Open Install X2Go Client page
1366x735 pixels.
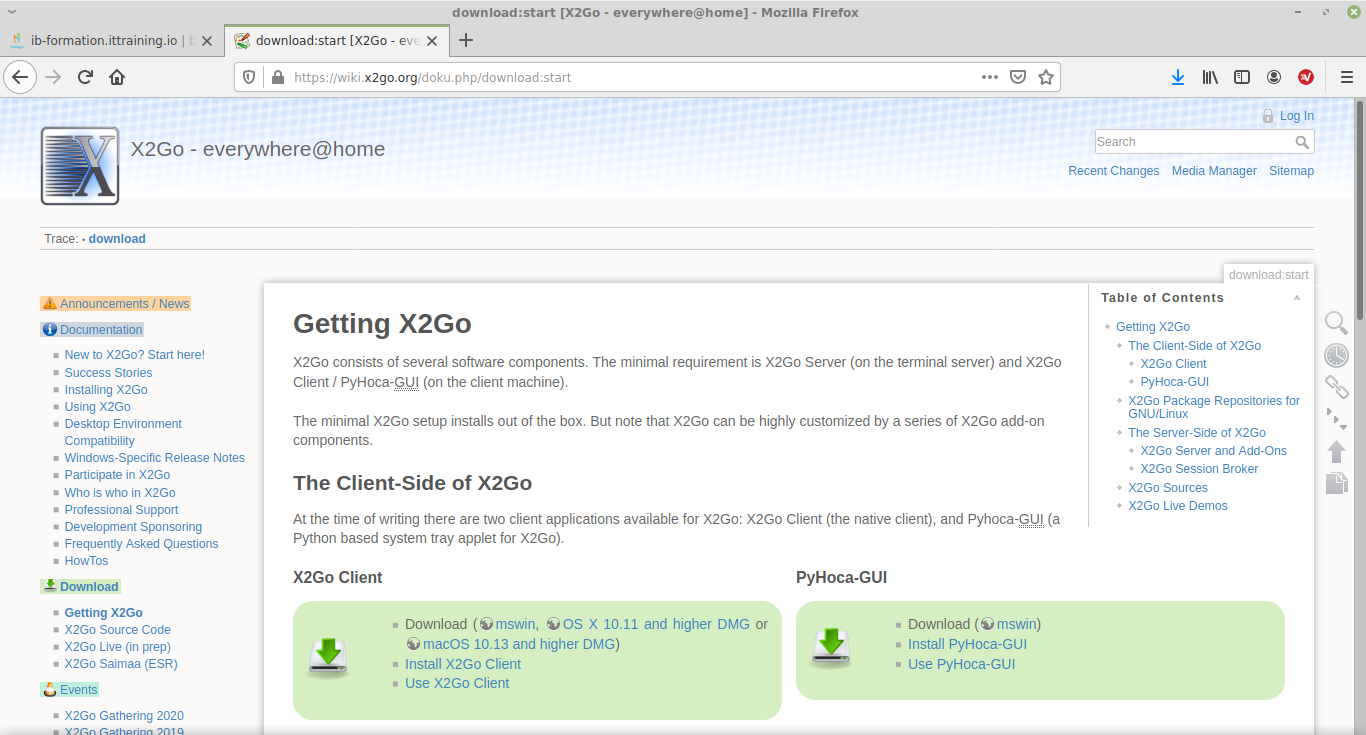pos(463,664)
